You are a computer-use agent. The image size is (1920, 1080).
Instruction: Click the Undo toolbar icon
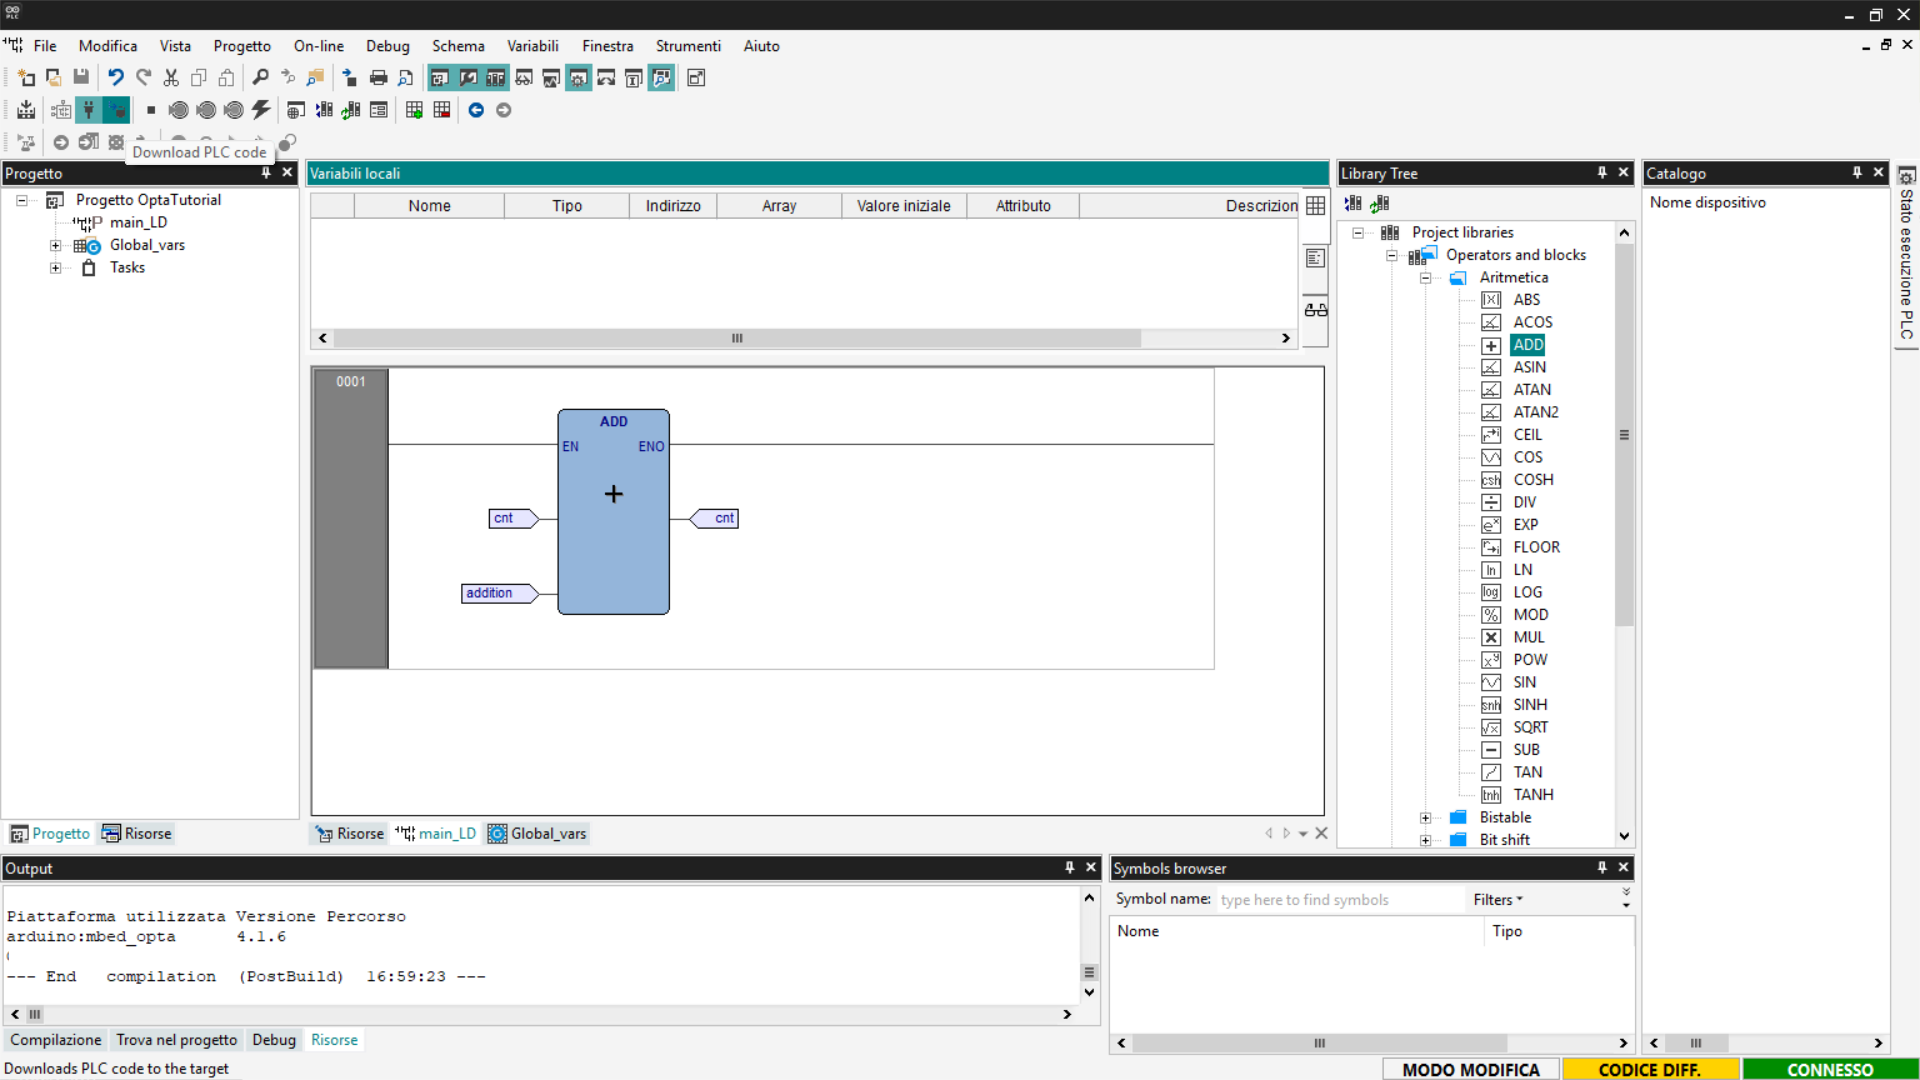tap(116, 78)
